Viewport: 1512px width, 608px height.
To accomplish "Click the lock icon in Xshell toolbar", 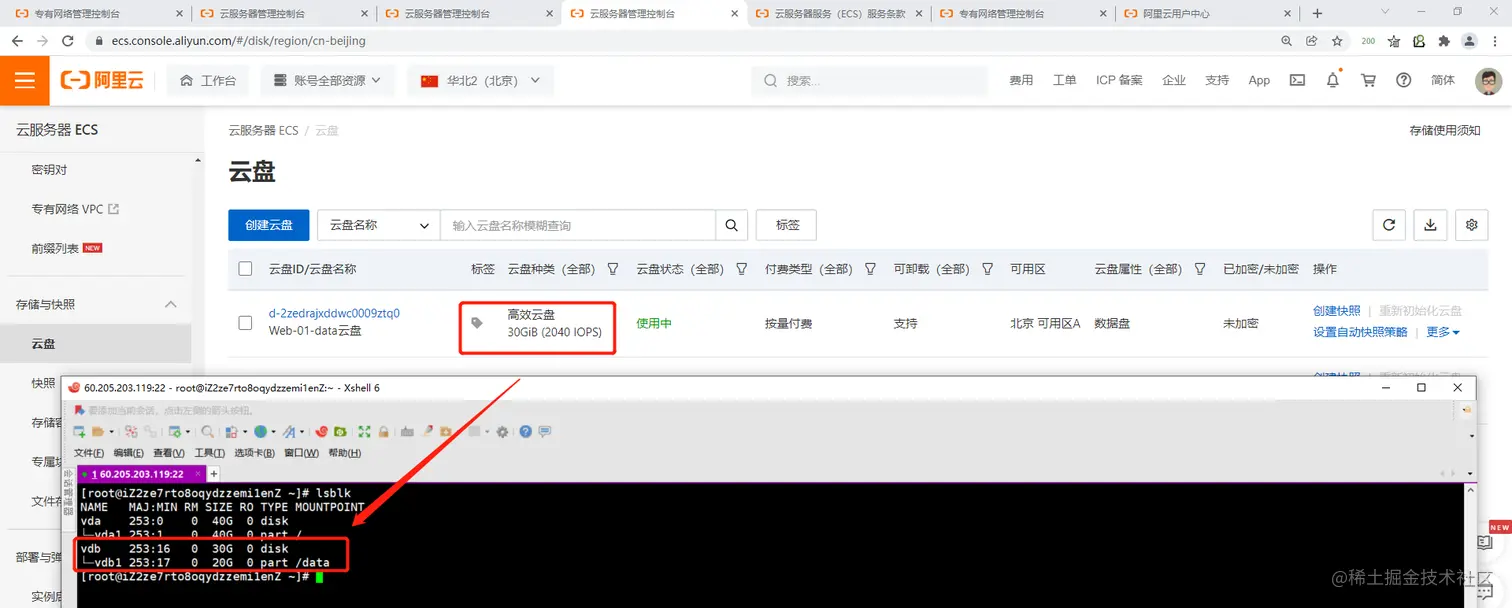I will coord(383,432).
